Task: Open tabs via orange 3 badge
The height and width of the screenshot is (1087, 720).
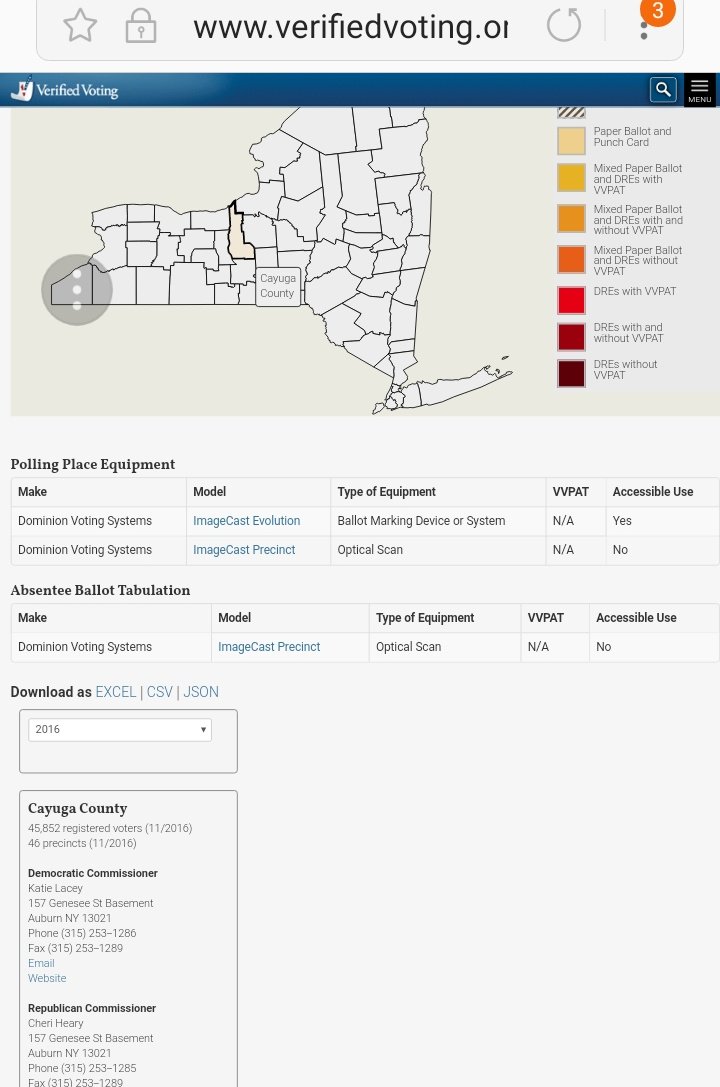Action: pyautogui.click(x=657, y=11)
